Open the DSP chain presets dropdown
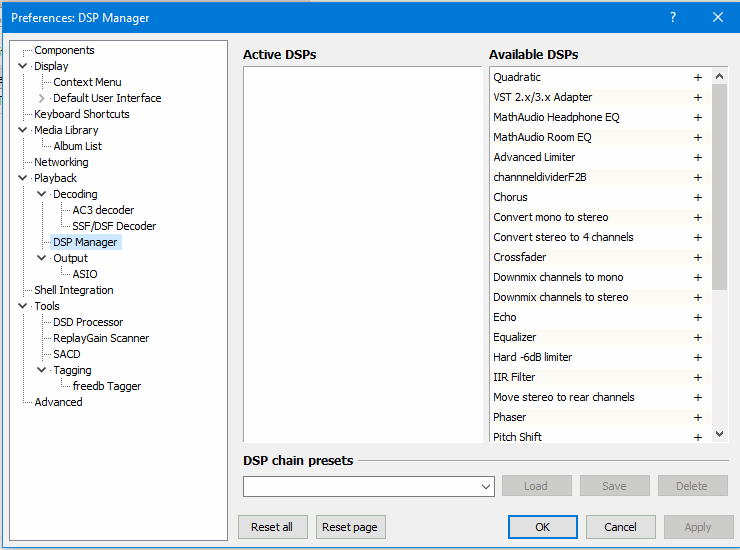Viewport: 740px width, 550px height. coord(486,487)
